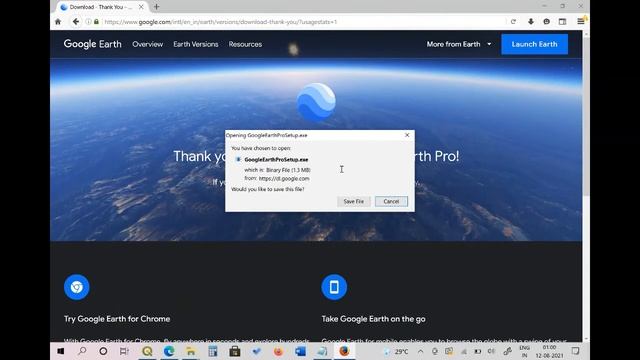Toggle the Firefox sidebar icon
640x360 pixels.
pos(562,22)
